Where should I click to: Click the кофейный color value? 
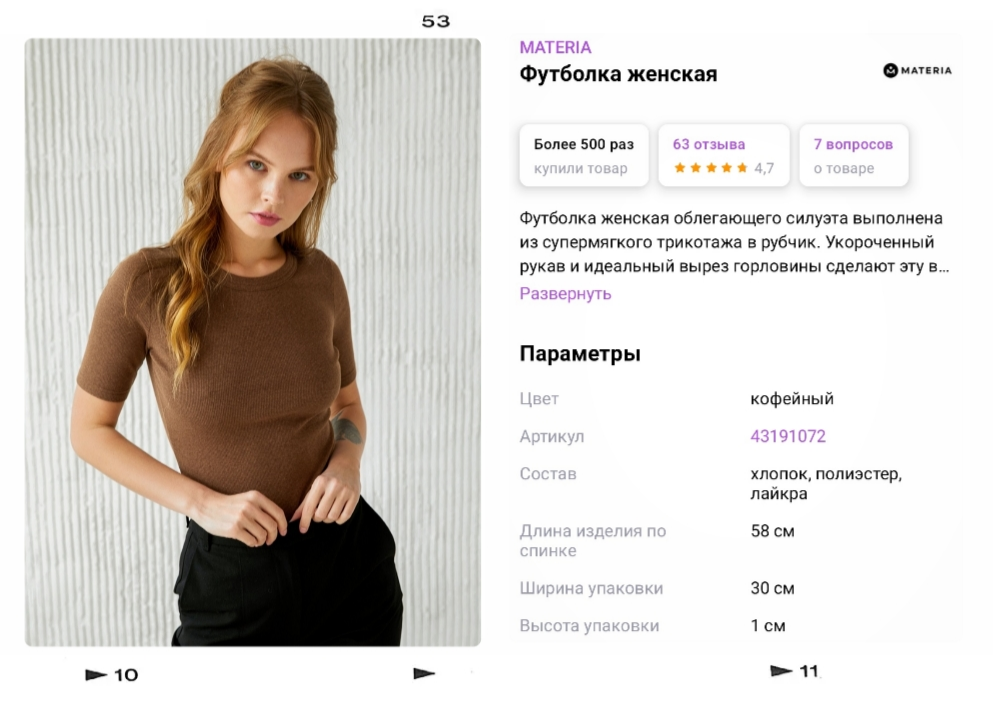tap(792, 399)
